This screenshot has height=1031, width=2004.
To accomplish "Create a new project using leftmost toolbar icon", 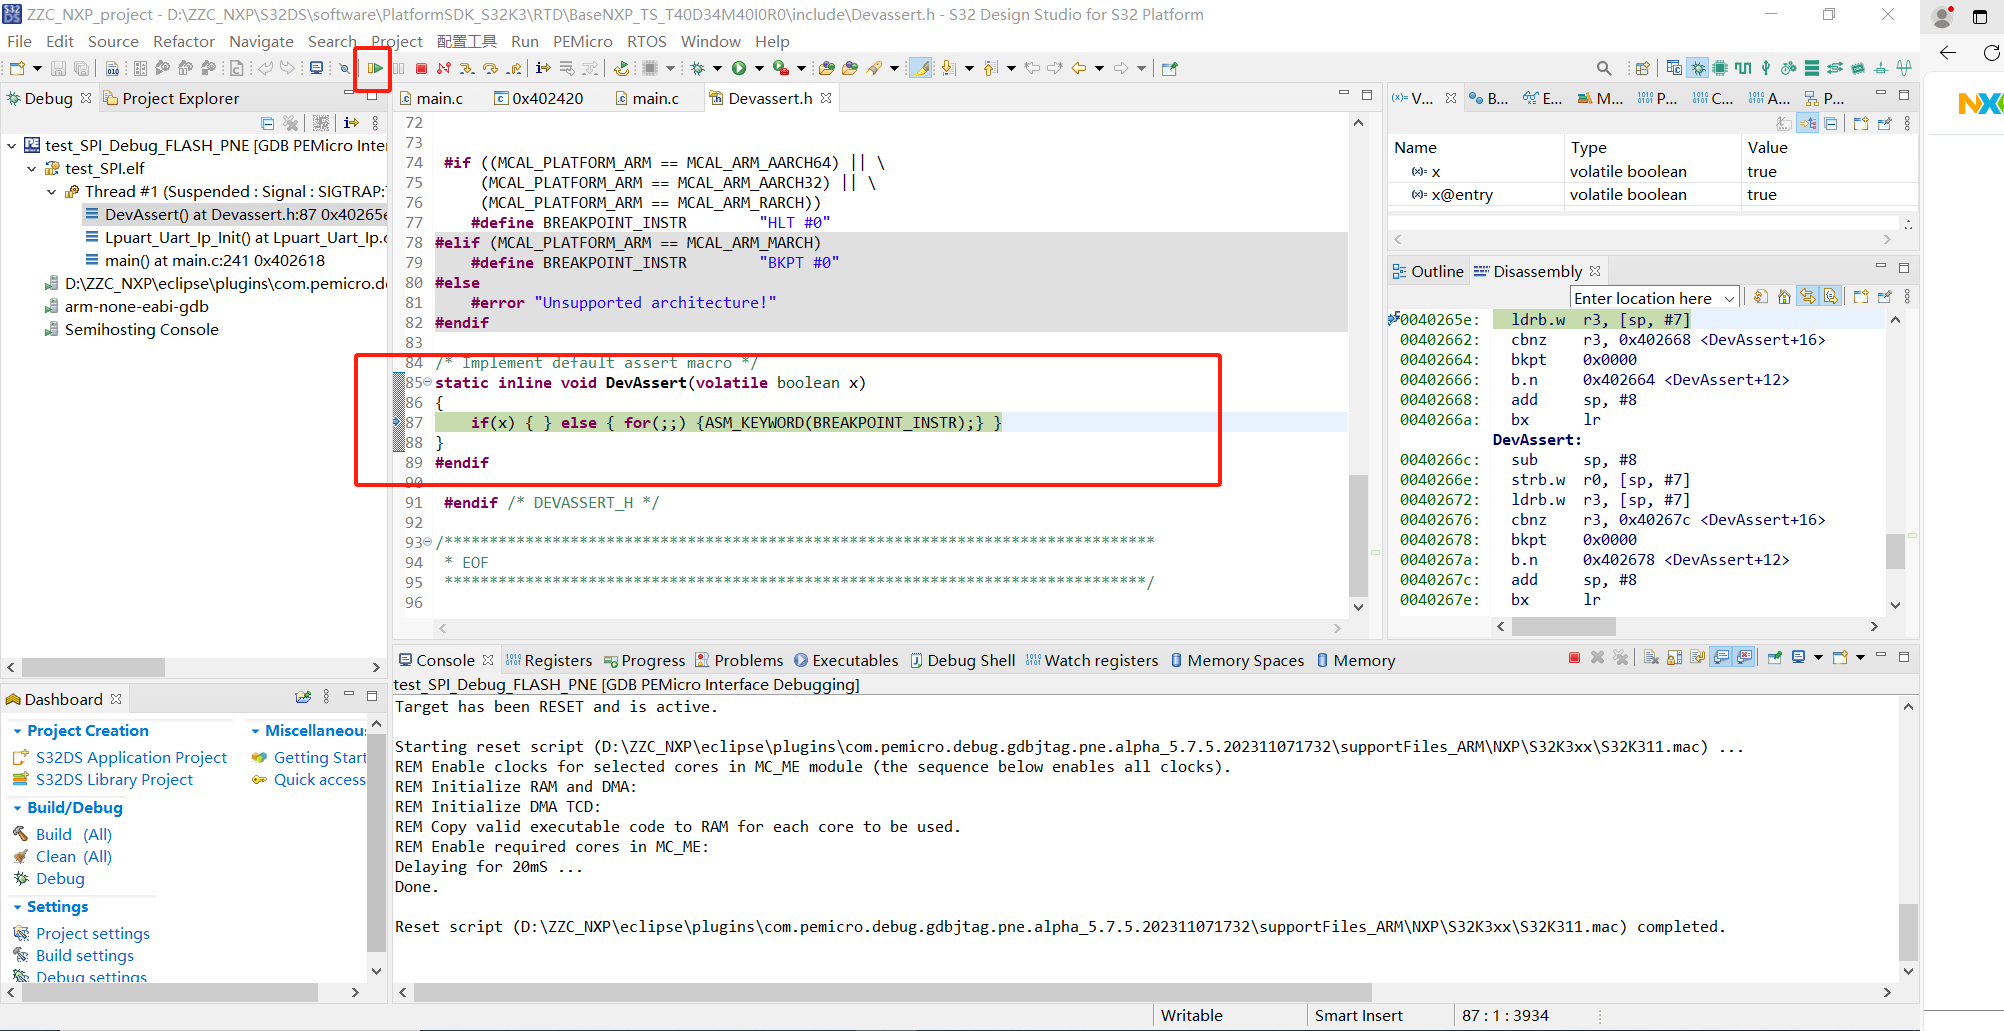I will (x=15, y=68).
